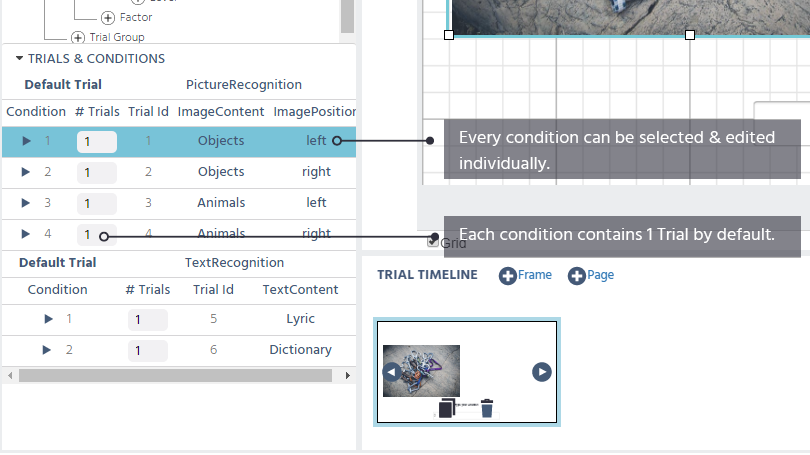Screen dimensions: 810x455
Task: Click the TextRecognition task name
Action: 235,262
